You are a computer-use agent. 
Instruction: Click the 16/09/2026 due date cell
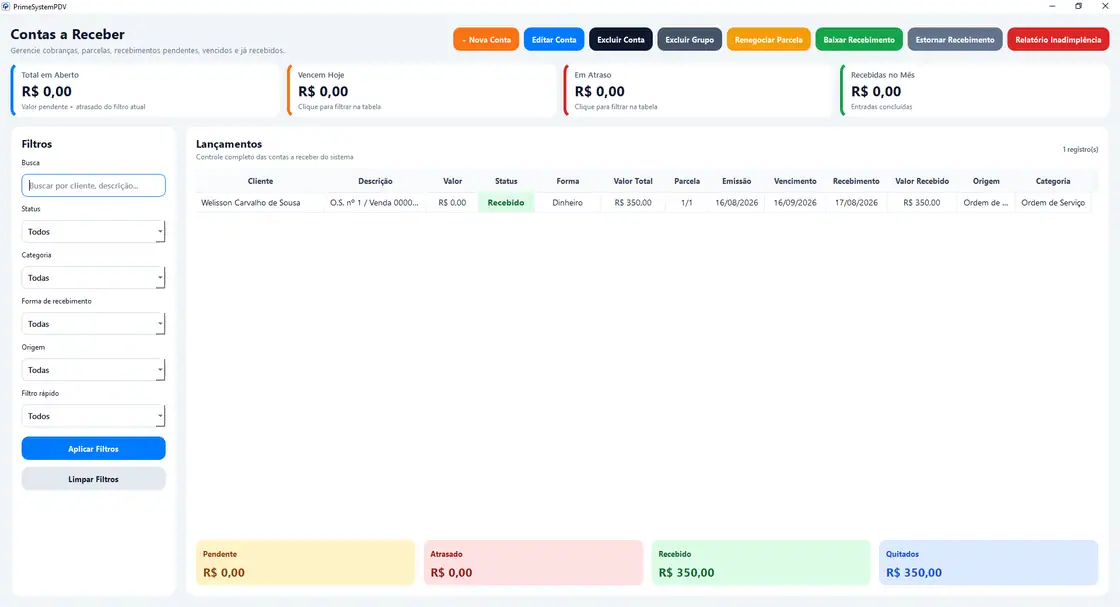click(795, 203)
